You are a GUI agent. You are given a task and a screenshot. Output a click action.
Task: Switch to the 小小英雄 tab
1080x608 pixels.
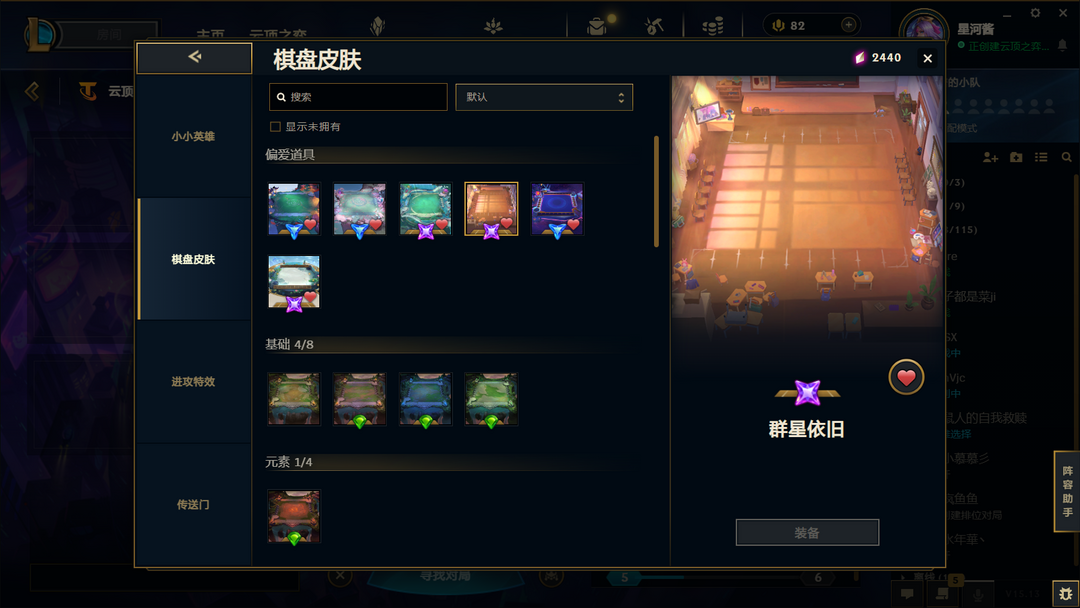coord(194,136)
